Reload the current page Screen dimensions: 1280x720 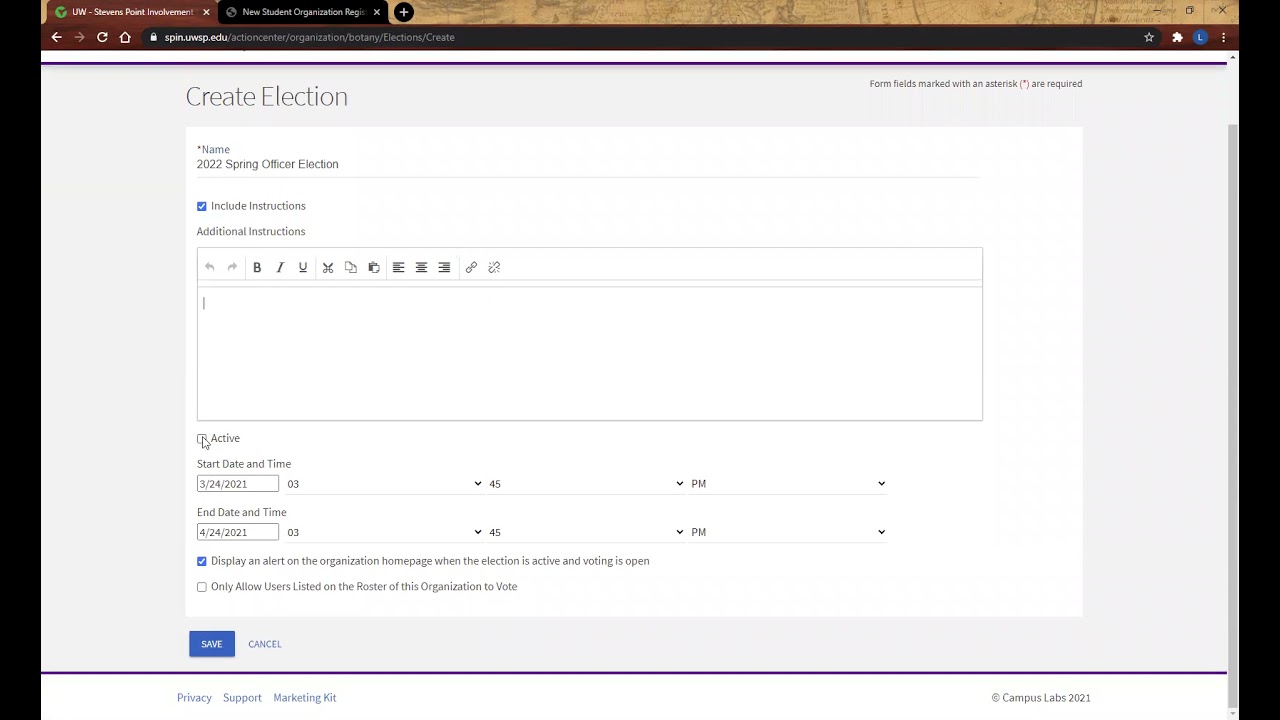tap(102, 37)
